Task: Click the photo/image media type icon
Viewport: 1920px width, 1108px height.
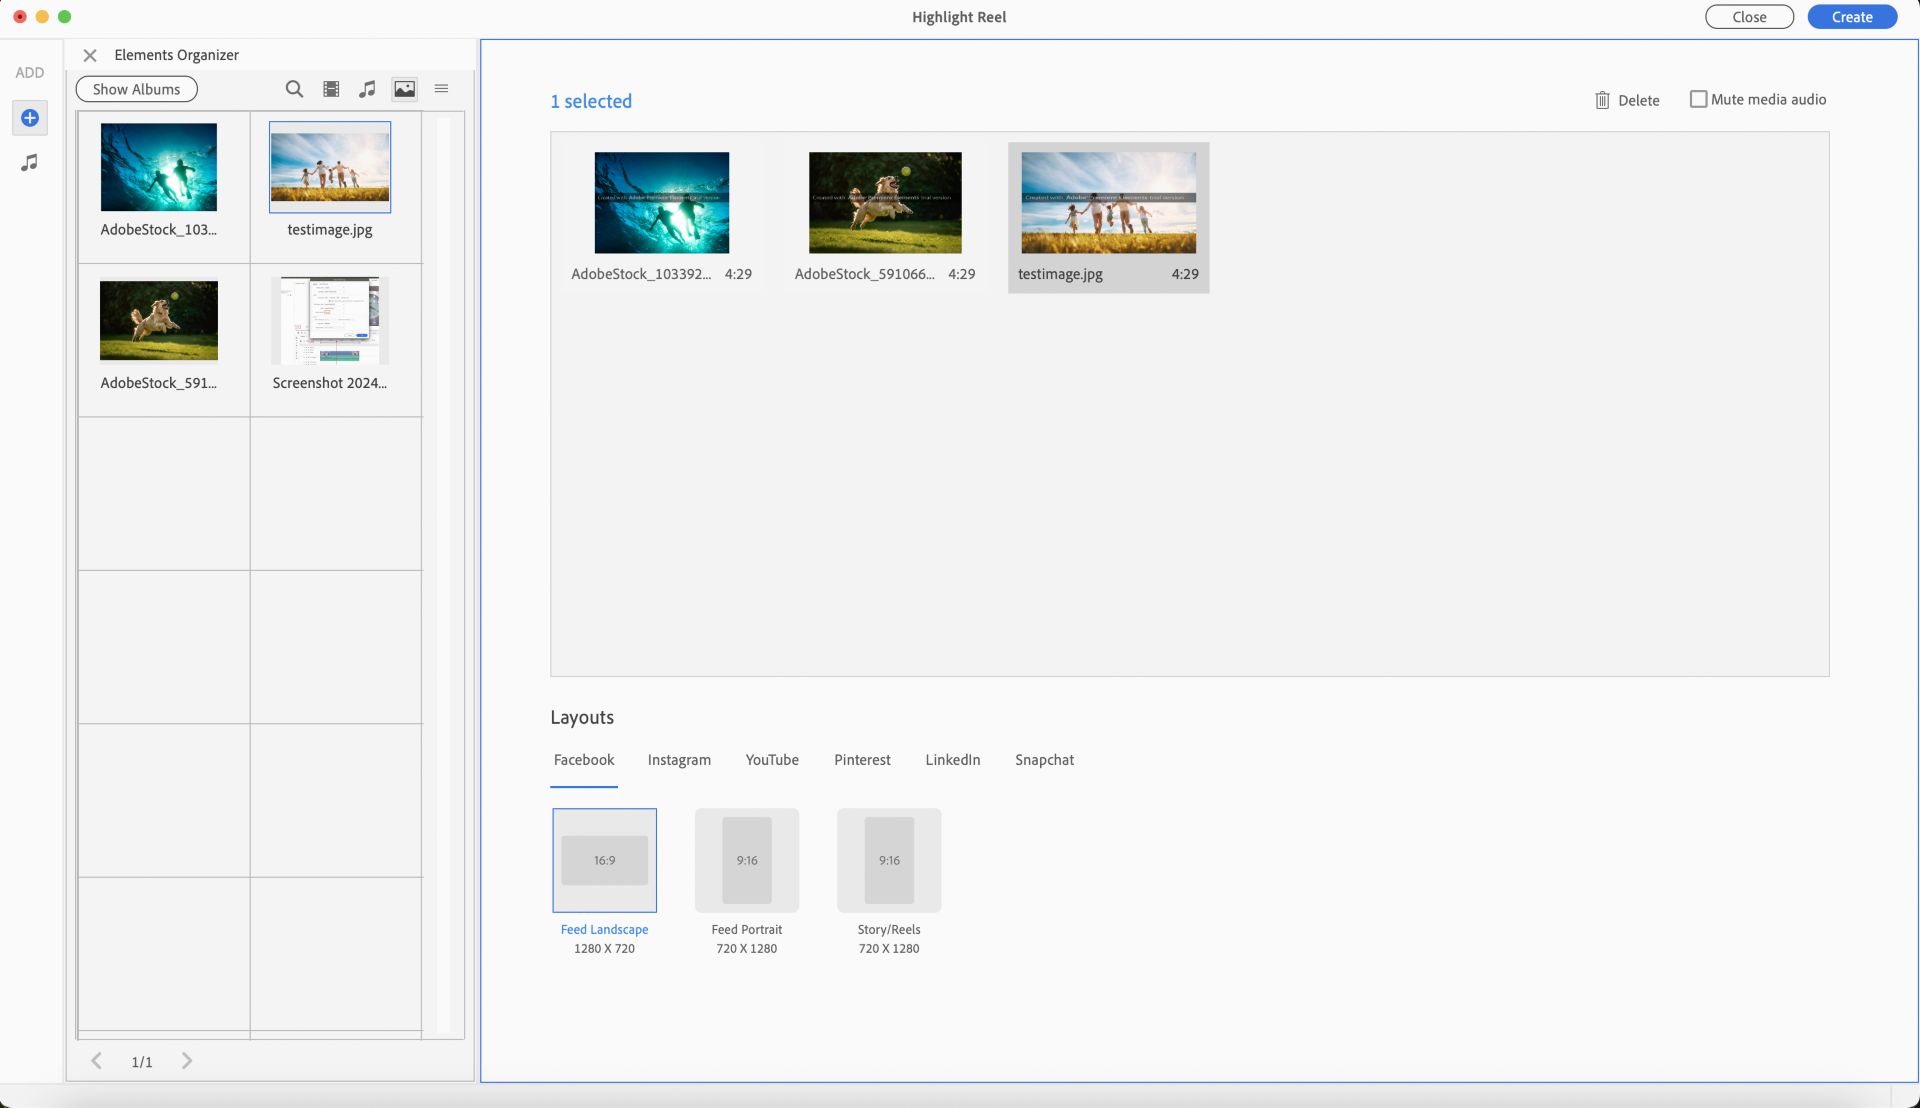Action: click(405, 88)
